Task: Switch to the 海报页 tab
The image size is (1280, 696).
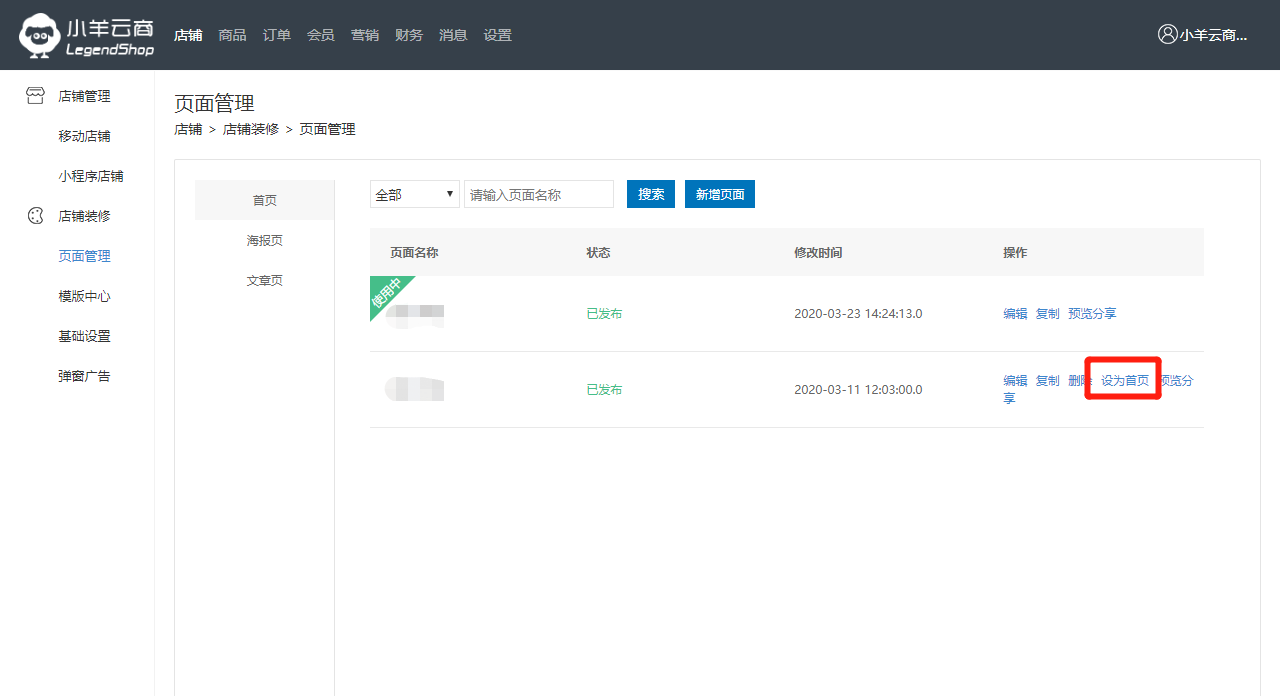Action: tap(265, 240)
